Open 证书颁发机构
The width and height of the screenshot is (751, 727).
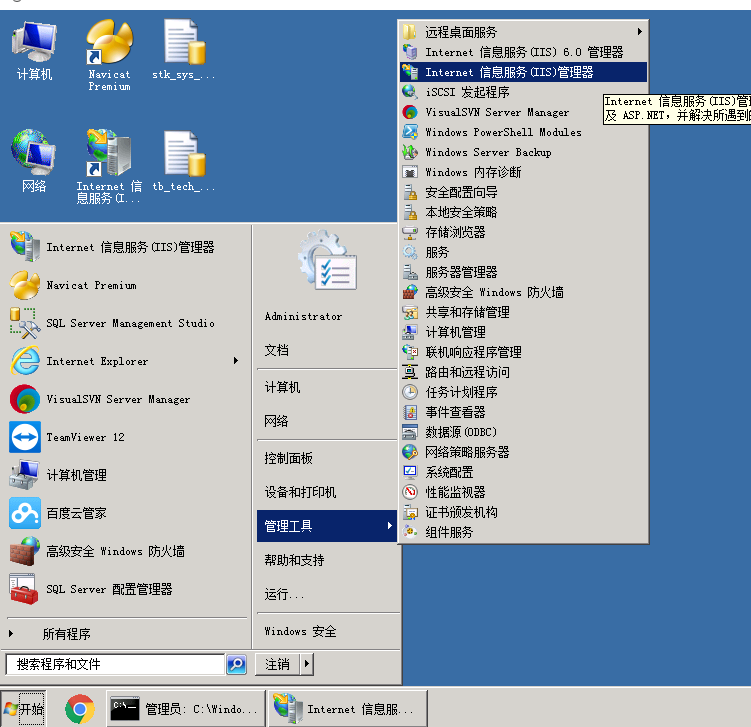coord(523,512)
